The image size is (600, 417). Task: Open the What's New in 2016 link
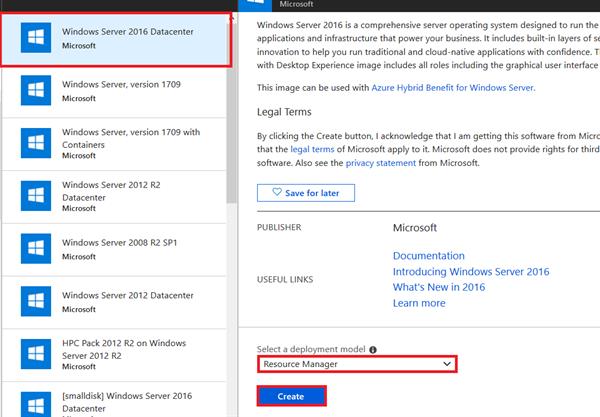coord(438,288)
